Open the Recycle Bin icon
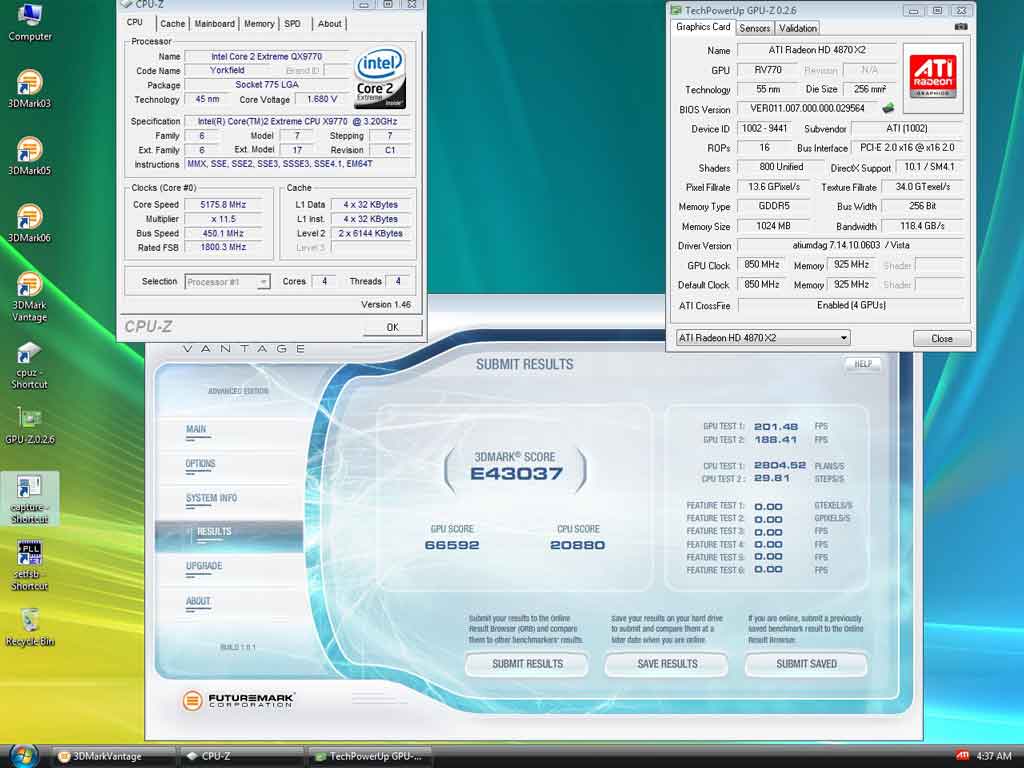 point(29,627)
